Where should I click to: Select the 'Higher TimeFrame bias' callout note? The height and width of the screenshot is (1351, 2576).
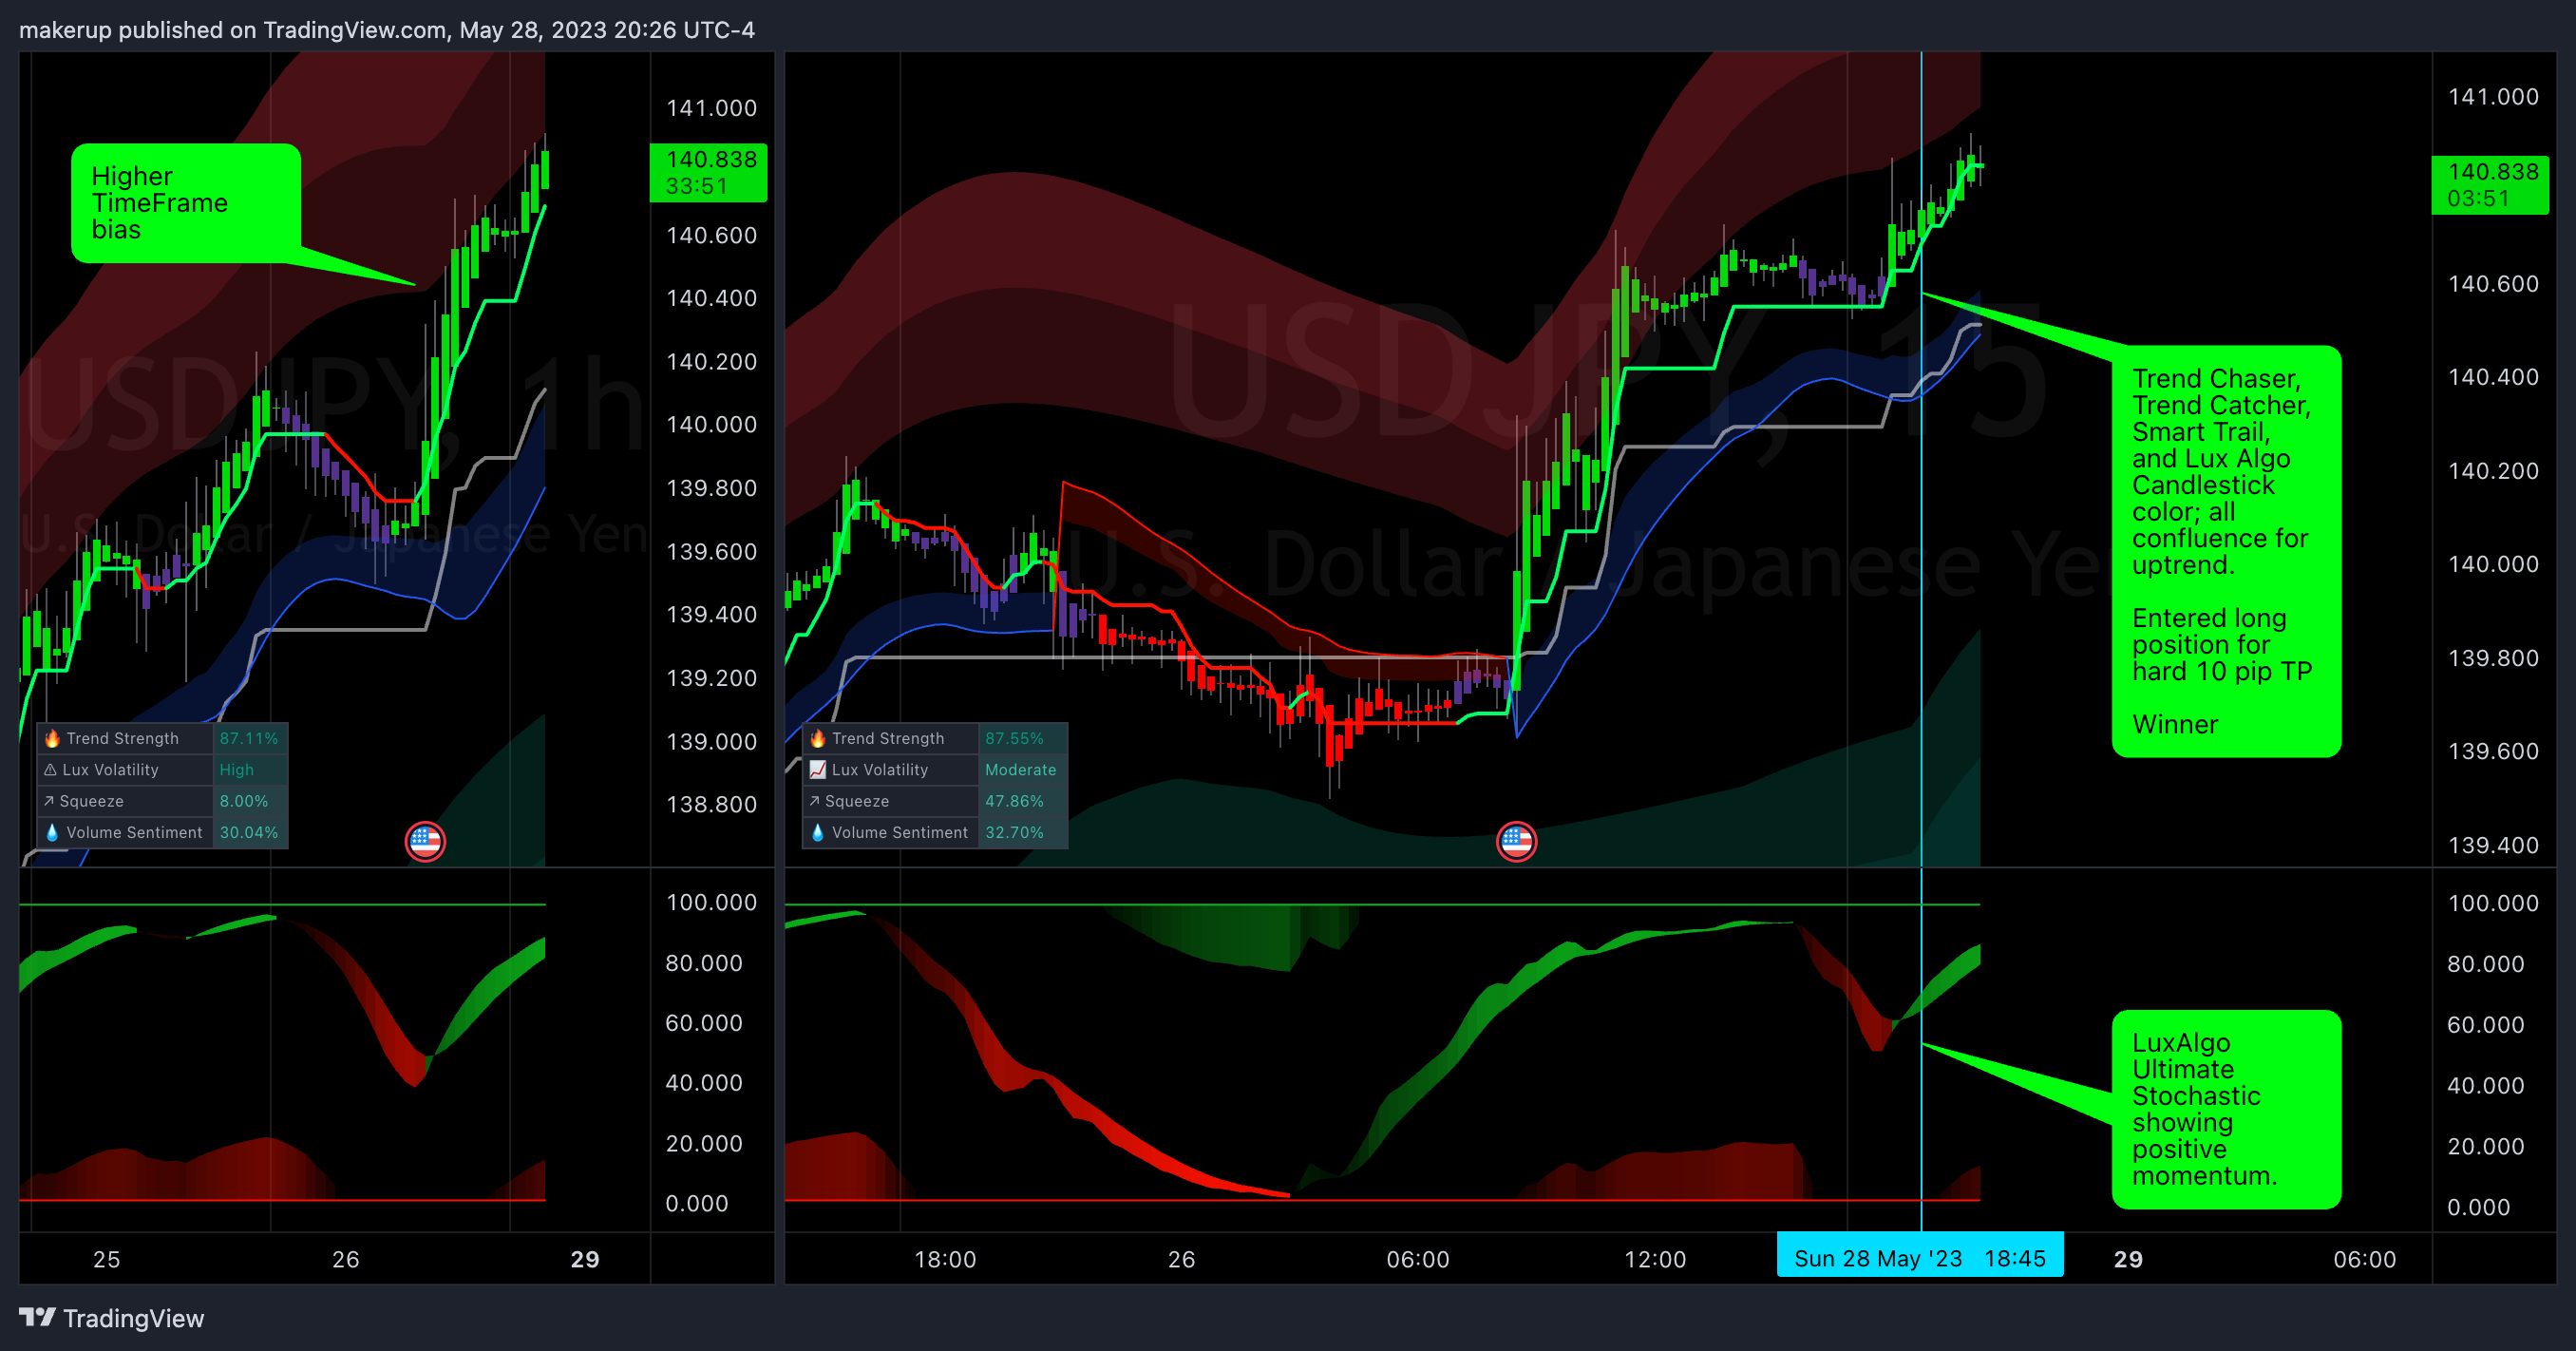point(186,204)
